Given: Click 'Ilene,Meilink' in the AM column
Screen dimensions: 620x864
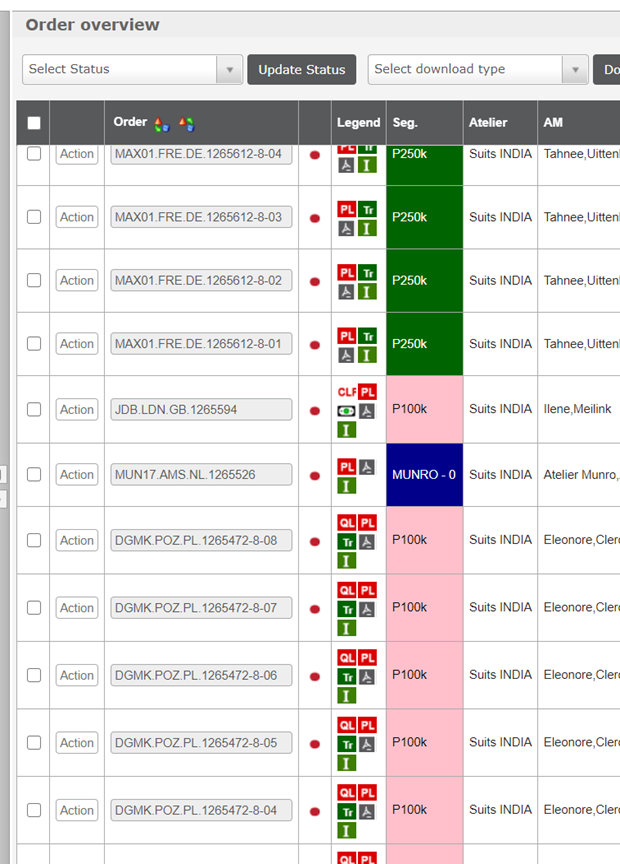Looking at the screenshot, I should click(577, 409).
